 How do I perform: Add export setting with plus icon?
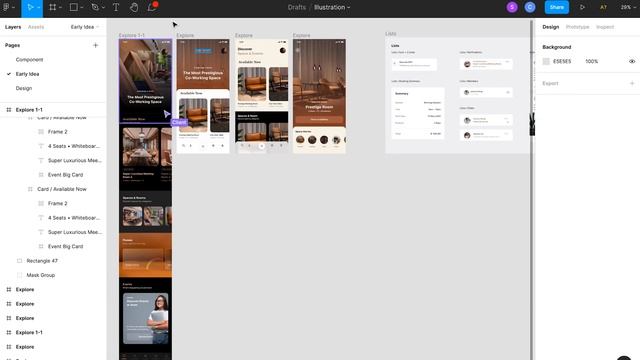[x=632, y=83]
